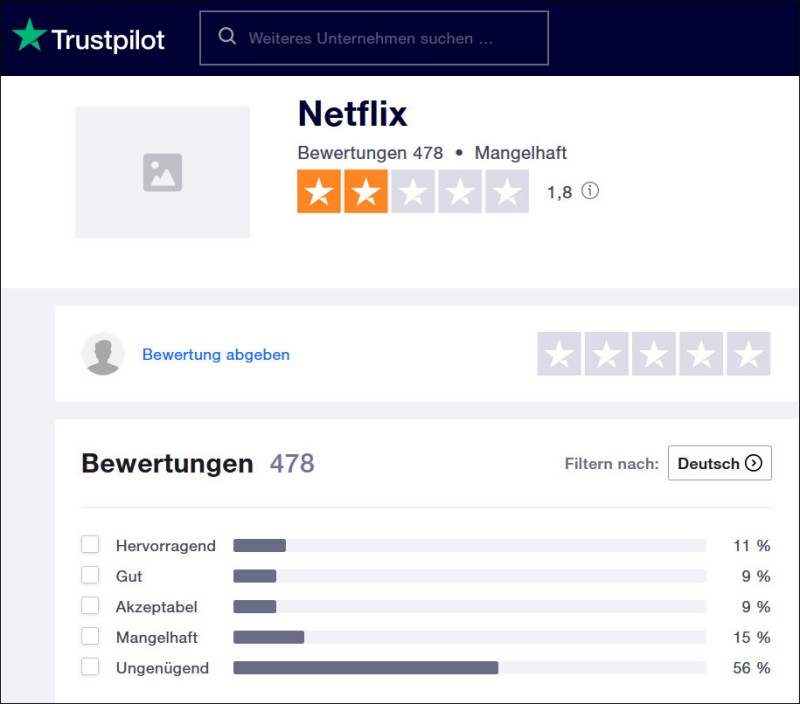Rate four stars in review box
The height and width of the screenshot is (704, 800).
[x=701, y=354]
